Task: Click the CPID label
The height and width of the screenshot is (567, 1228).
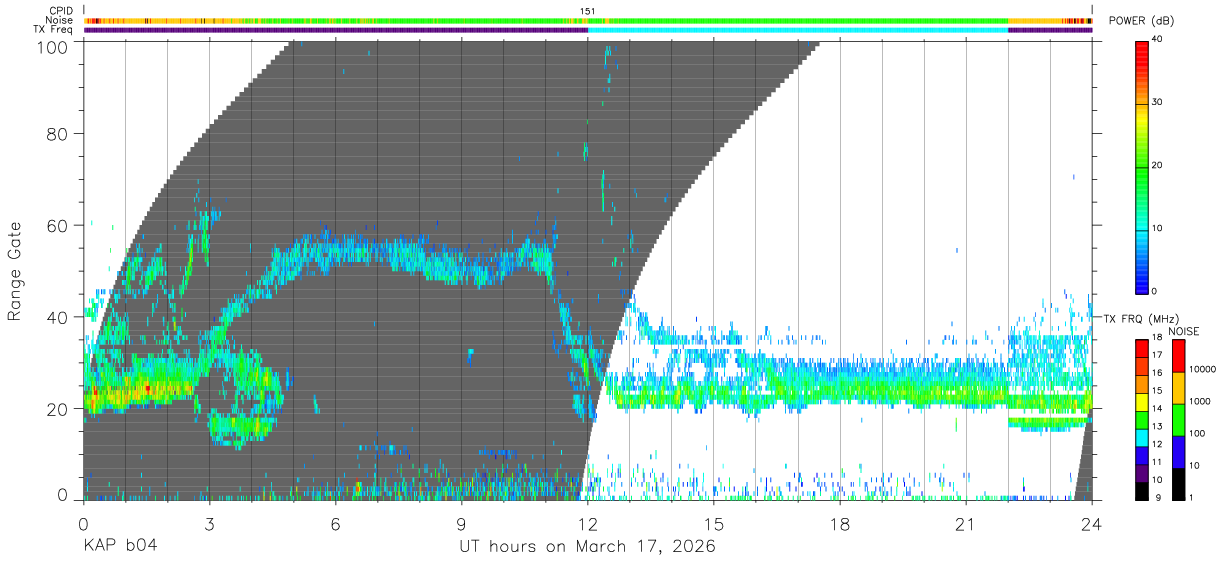Action: pos(62,11)
